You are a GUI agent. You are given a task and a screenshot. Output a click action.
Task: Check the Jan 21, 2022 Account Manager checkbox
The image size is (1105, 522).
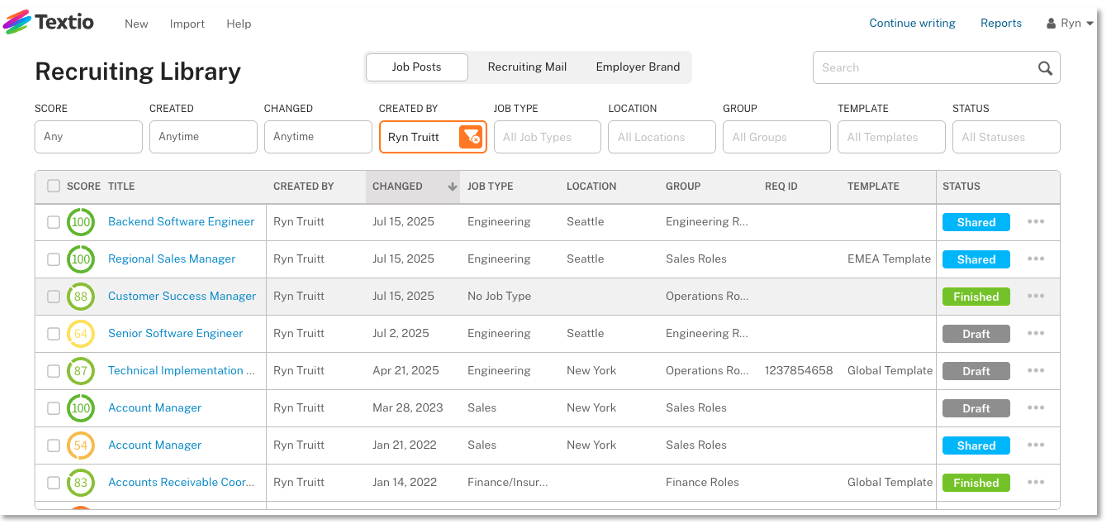pos(54,445)
